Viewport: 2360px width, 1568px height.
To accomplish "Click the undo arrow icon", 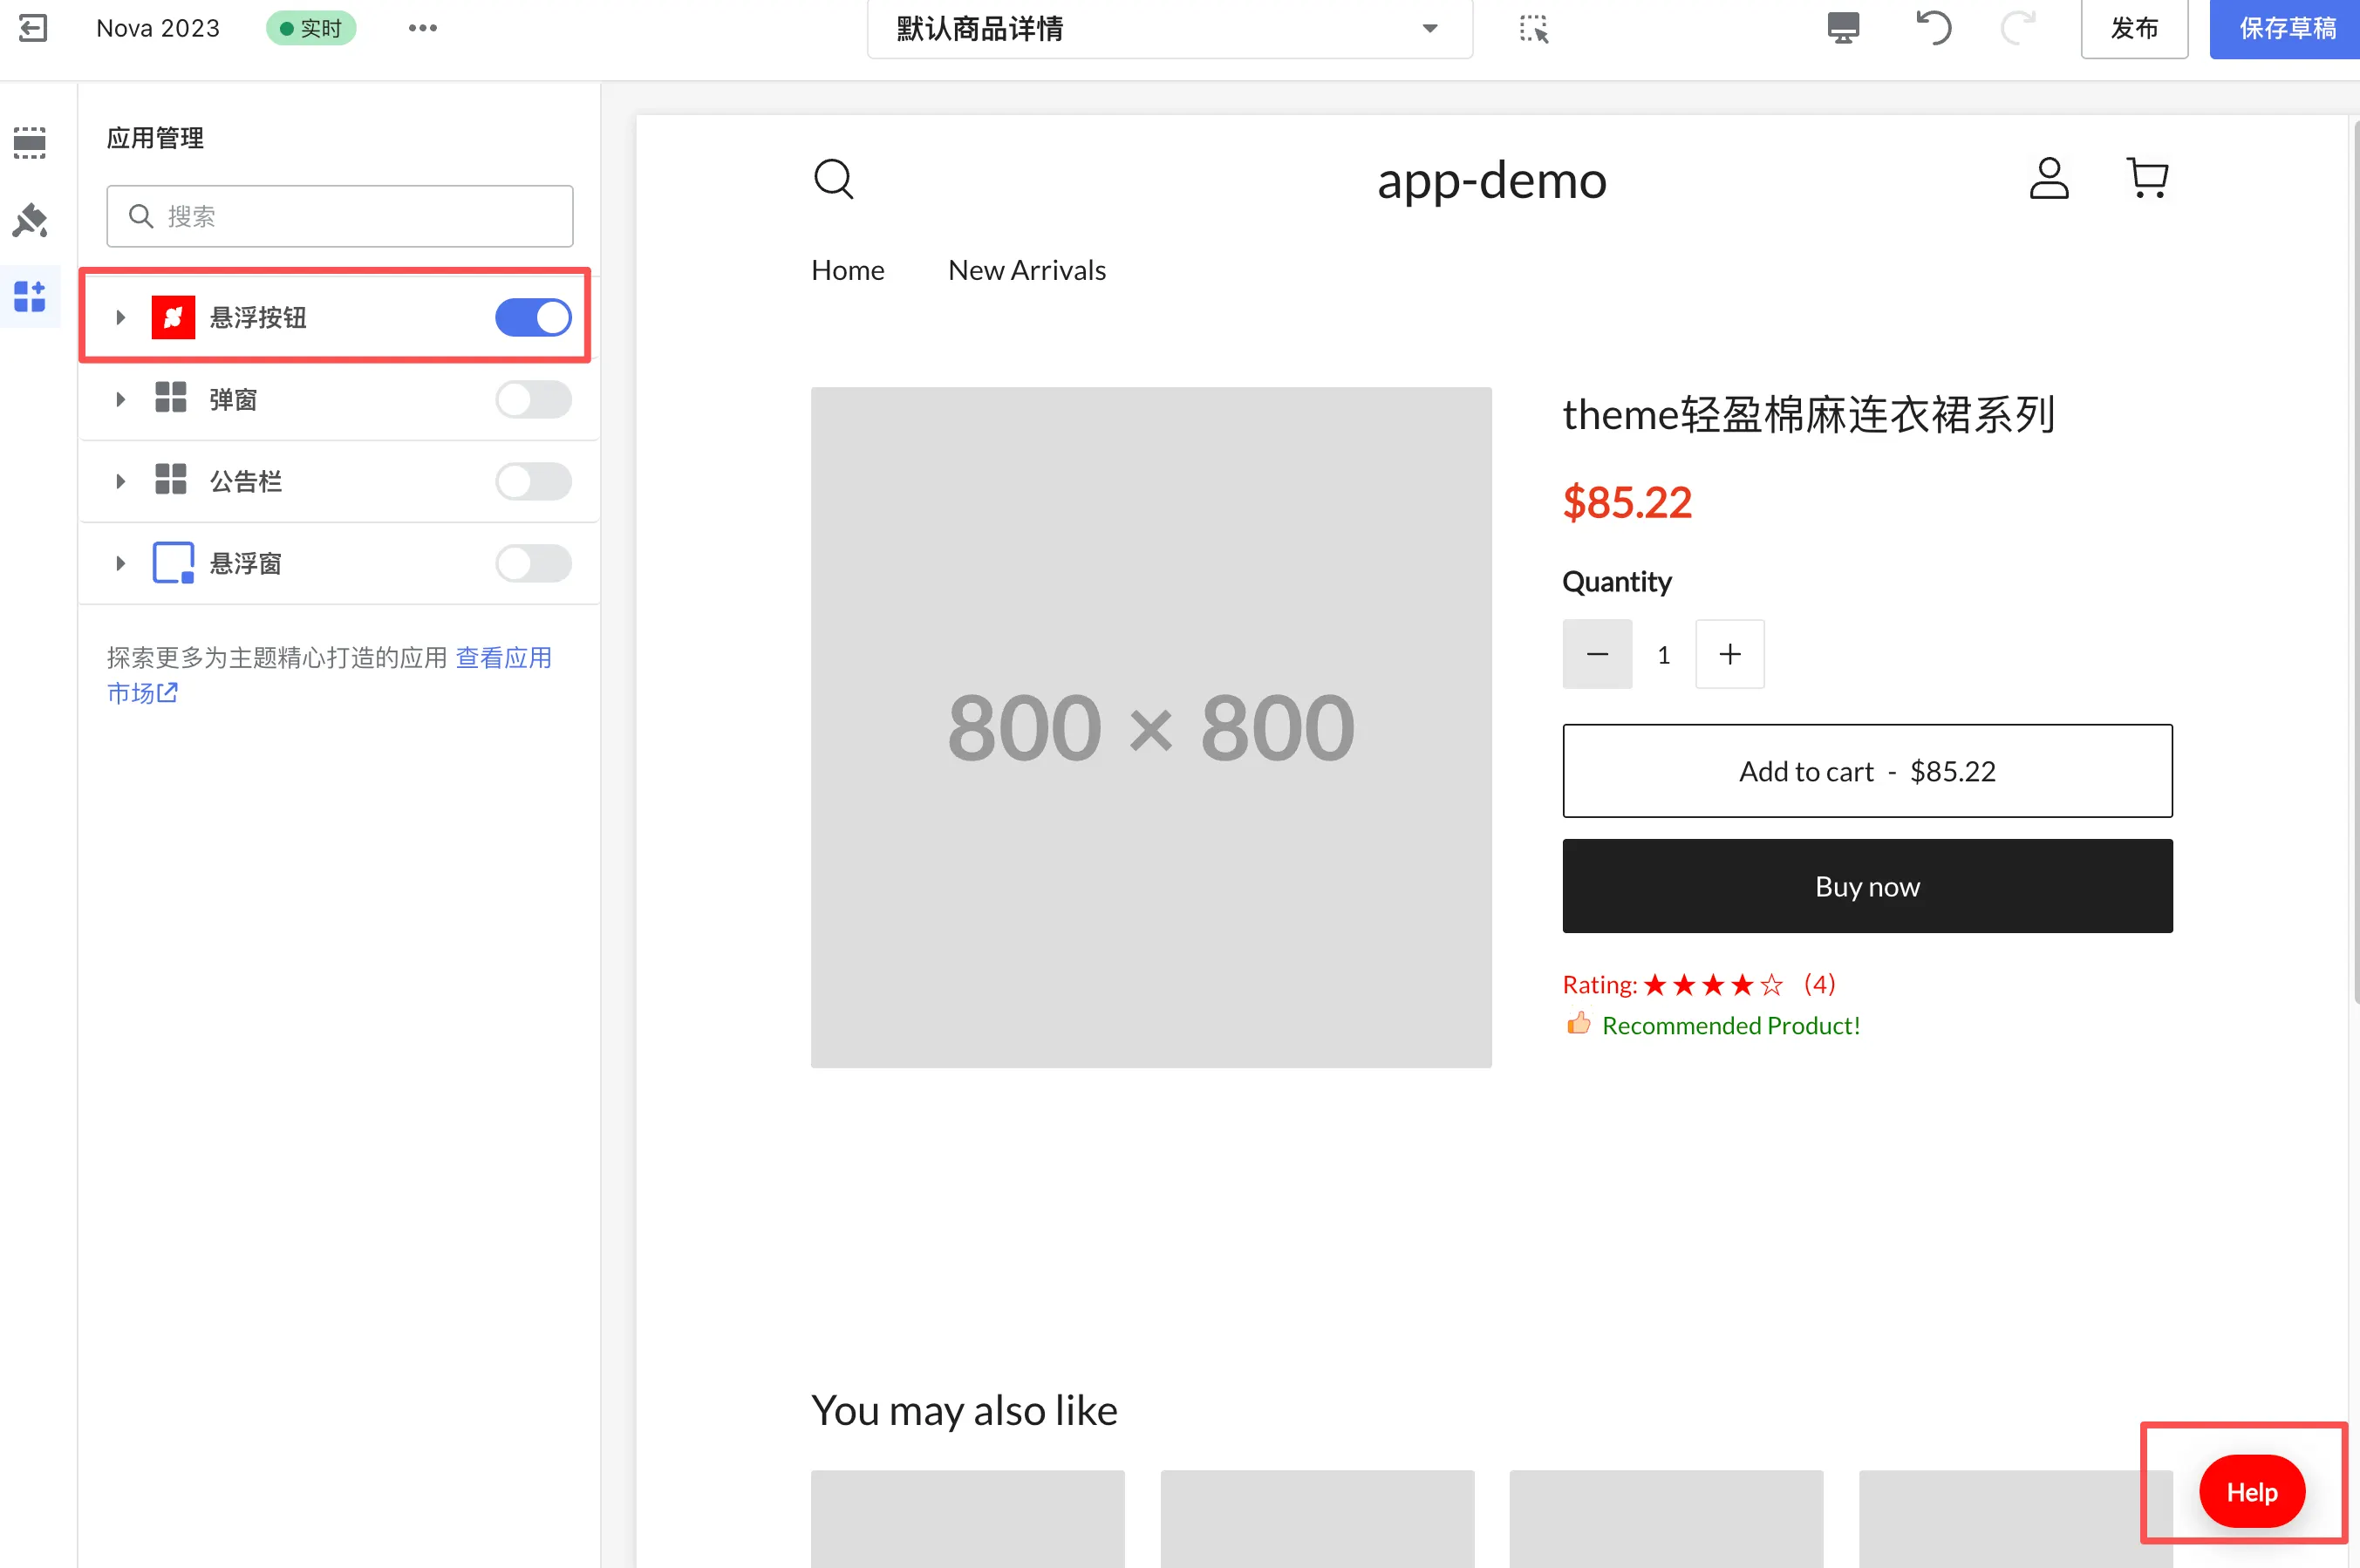I will tap(1933, 28).
